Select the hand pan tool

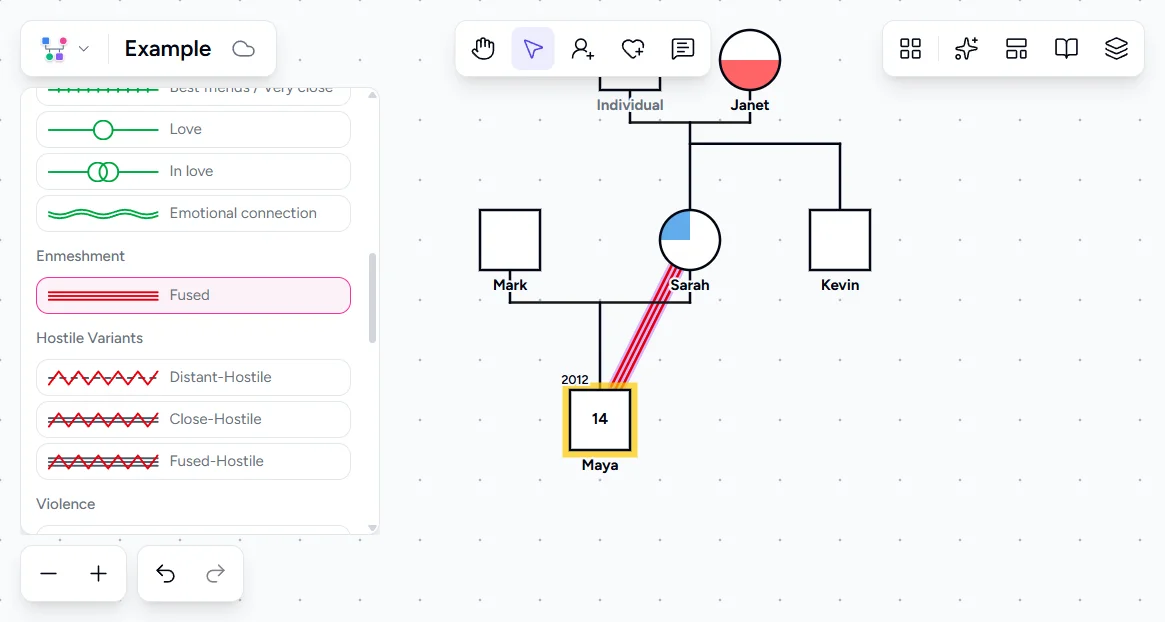(483, 49)
